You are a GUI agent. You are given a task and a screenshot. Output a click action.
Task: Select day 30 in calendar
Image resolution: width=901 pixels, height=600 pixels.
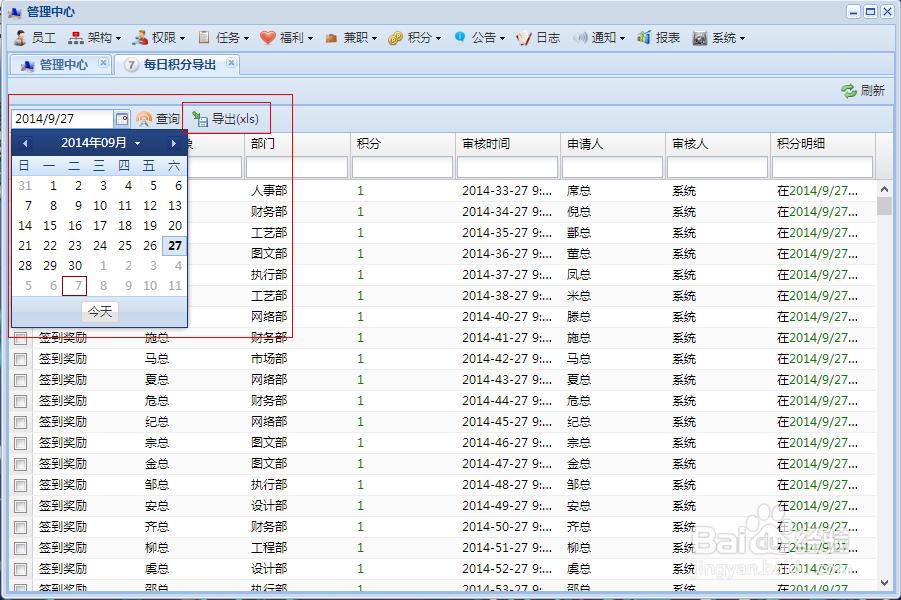point(75,266)
